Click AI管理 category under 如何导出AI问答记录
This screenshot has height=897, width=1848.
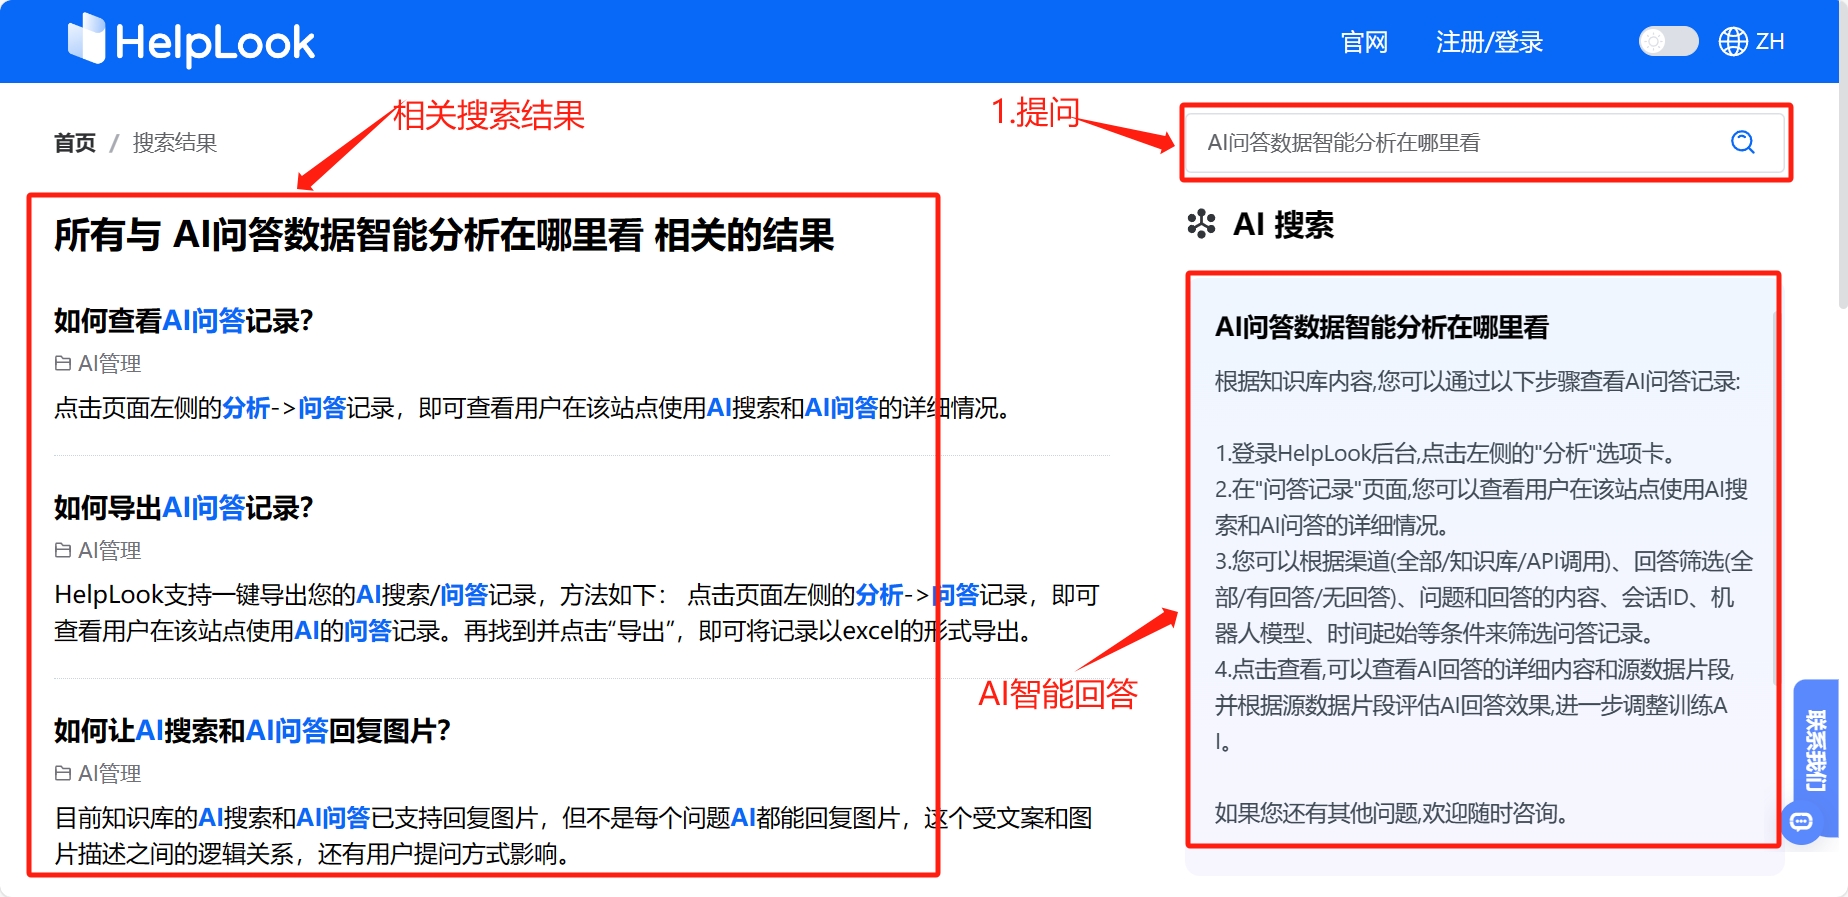coord(110,551)
